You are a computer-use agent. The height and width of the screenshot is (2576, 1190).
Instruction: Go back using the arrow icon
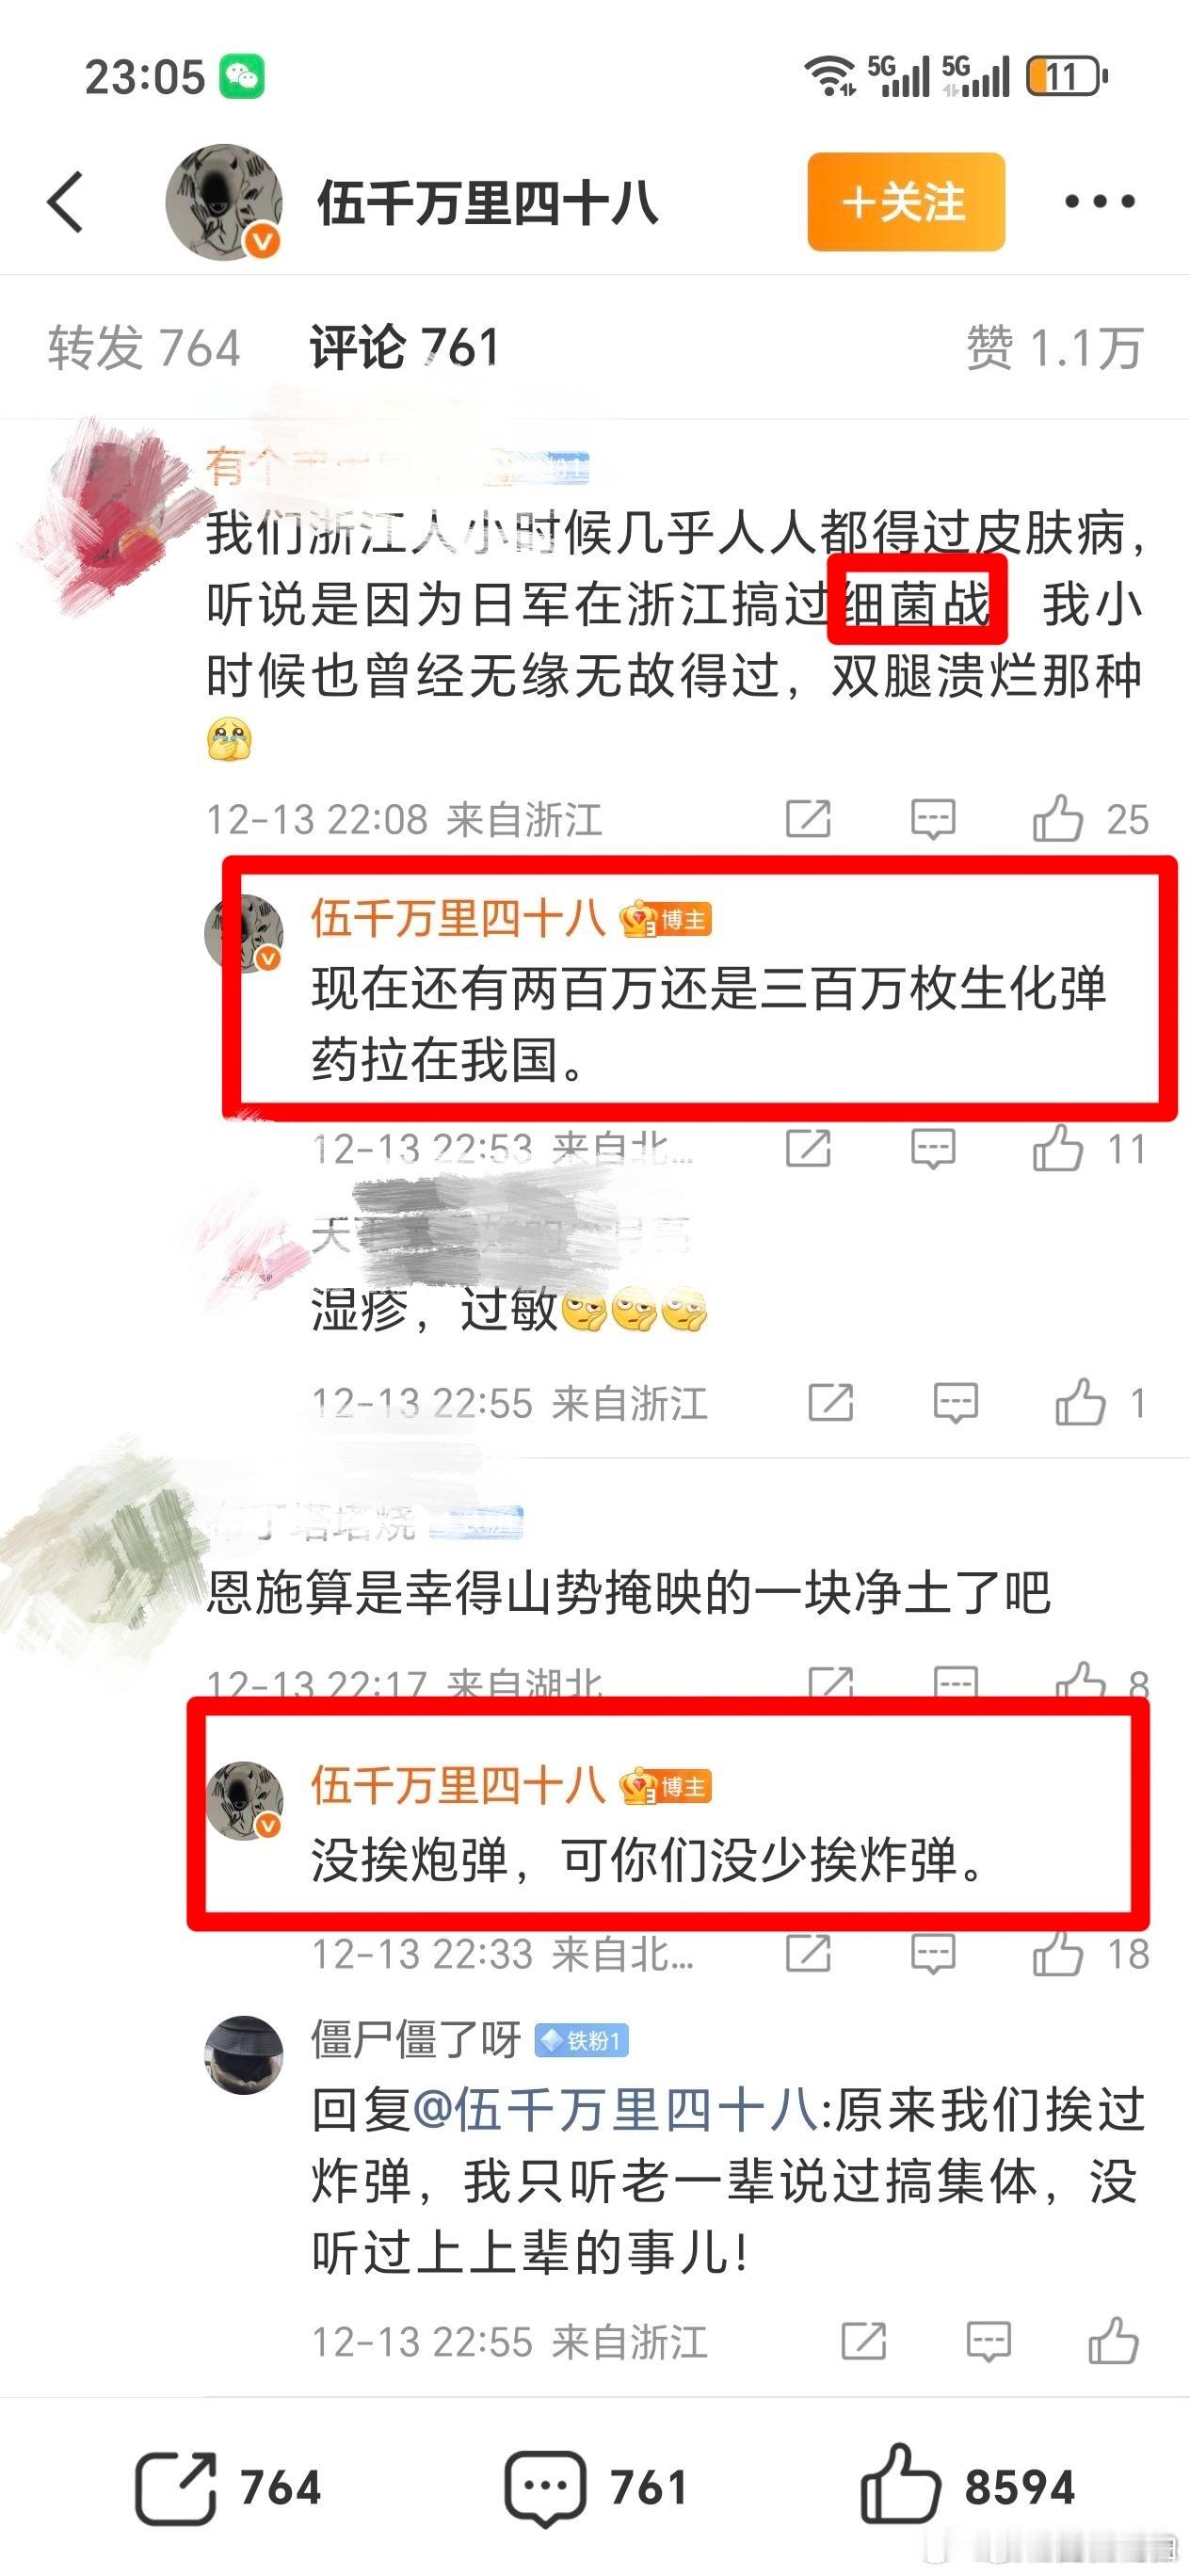[x=66, y=202]
